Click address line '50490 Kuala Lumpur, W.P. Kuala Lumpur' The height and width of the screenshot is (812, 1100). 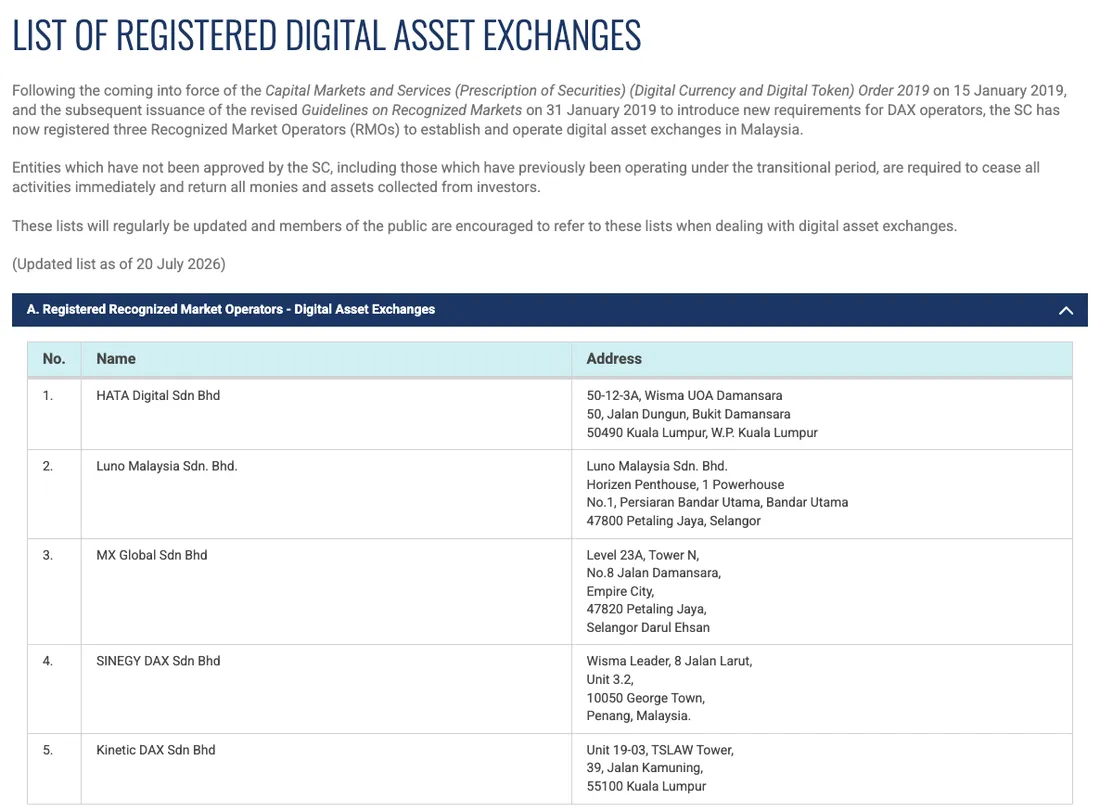702,433
